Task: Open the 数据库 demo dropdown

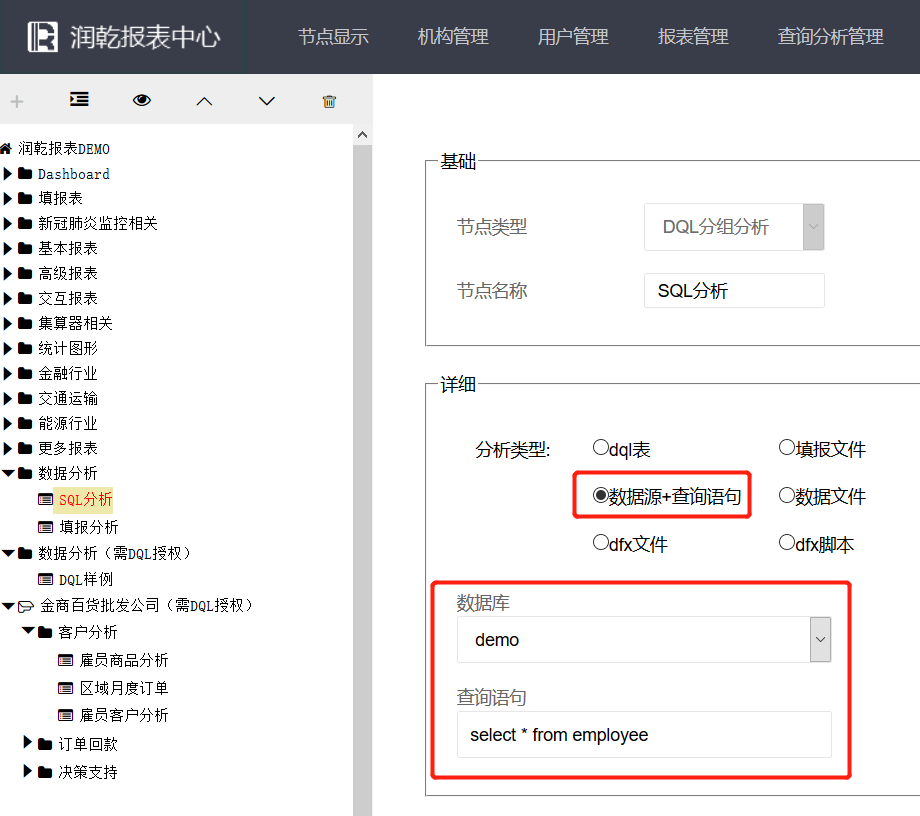Action: point(643,640)
